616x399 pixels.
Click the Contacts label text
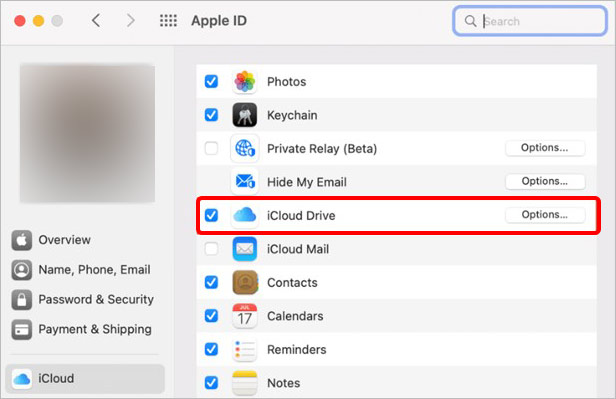pyautogui.click(x=292, y=283)
